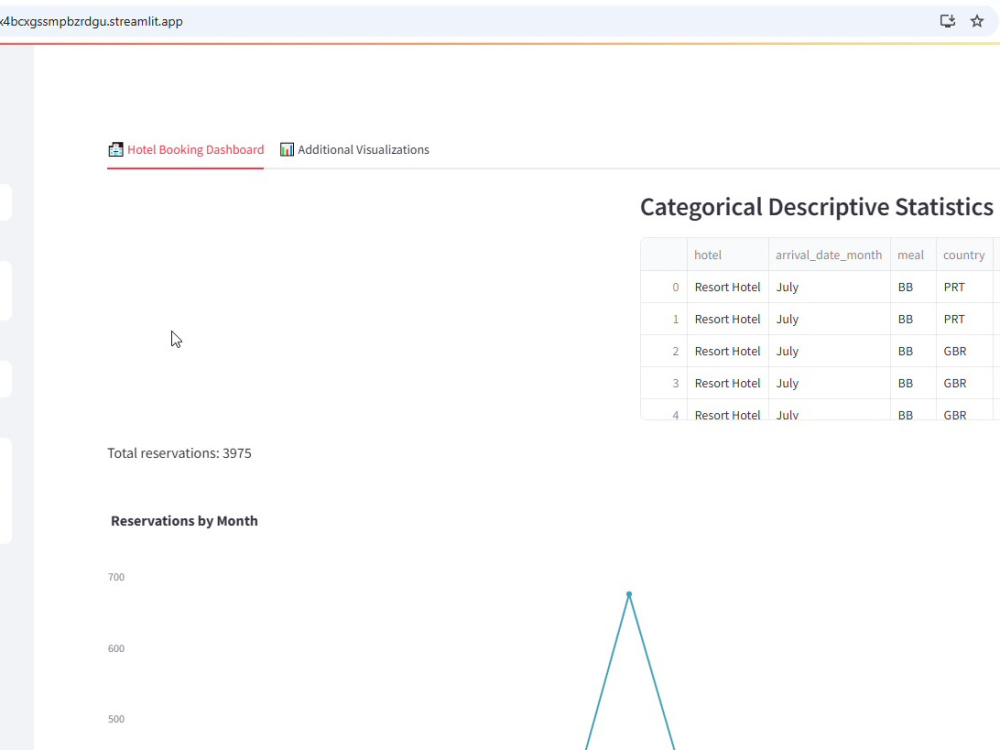Click the Reservations by Month chart title

point(184,521)
